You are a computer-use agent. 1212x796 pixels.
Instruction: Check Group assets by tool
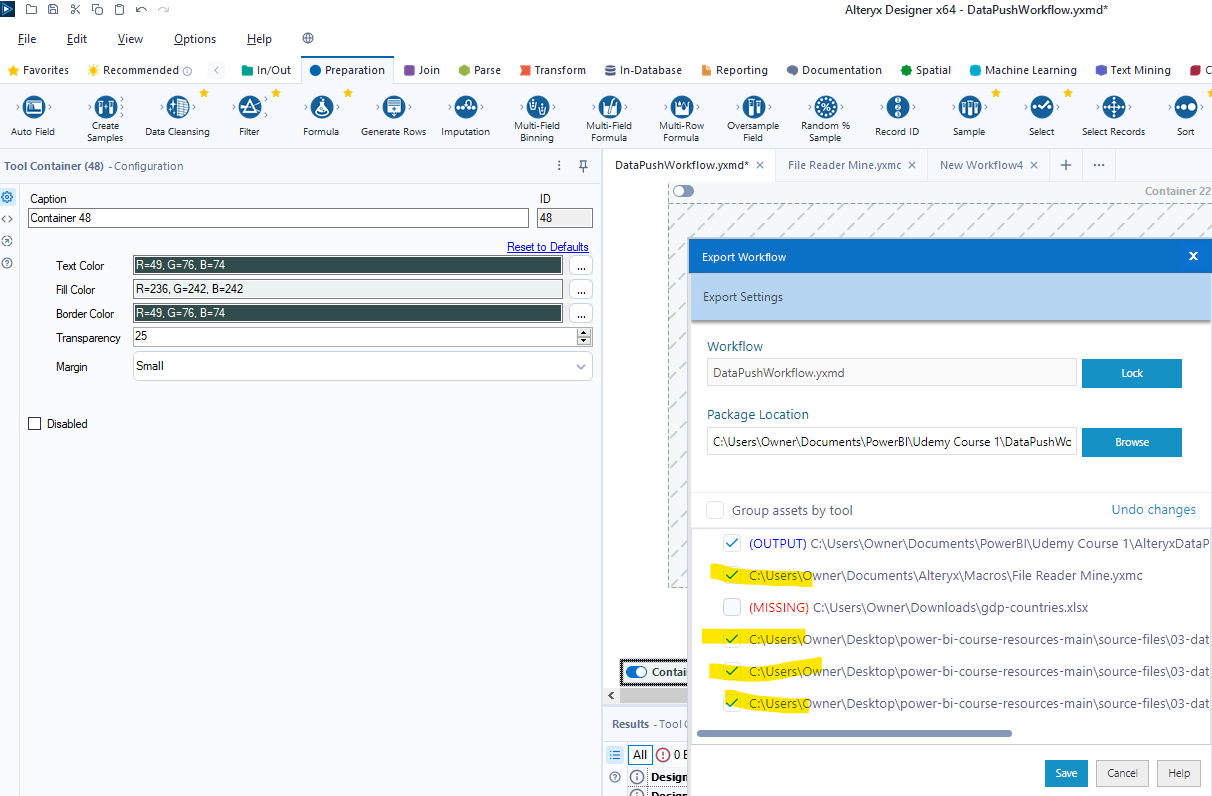715,510
